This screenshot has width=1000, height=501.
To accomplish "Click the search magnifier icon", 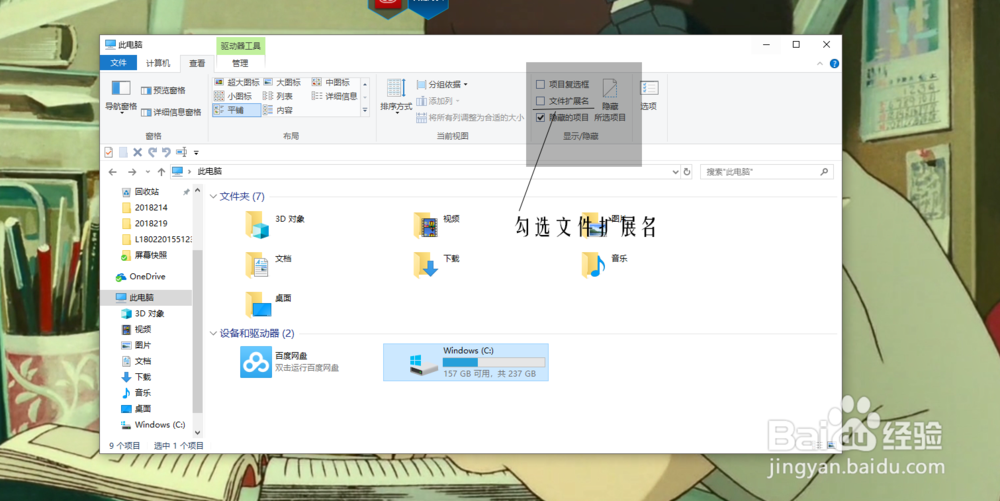I will (x=824, y=172).
